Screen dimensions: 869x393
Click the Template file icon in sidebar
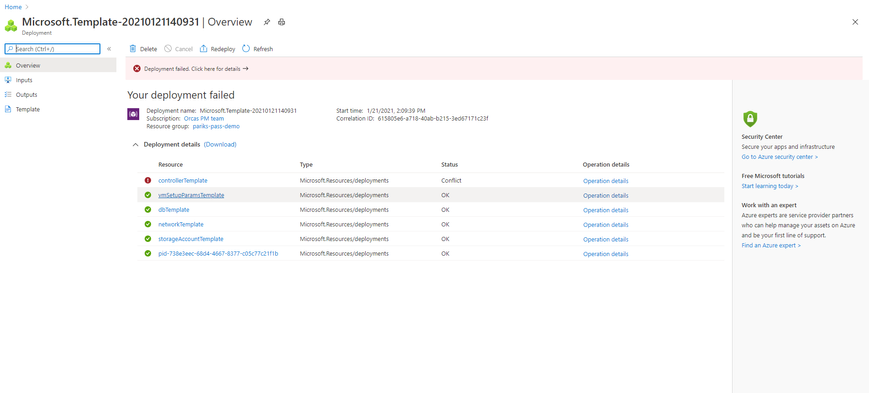[8, 109]
